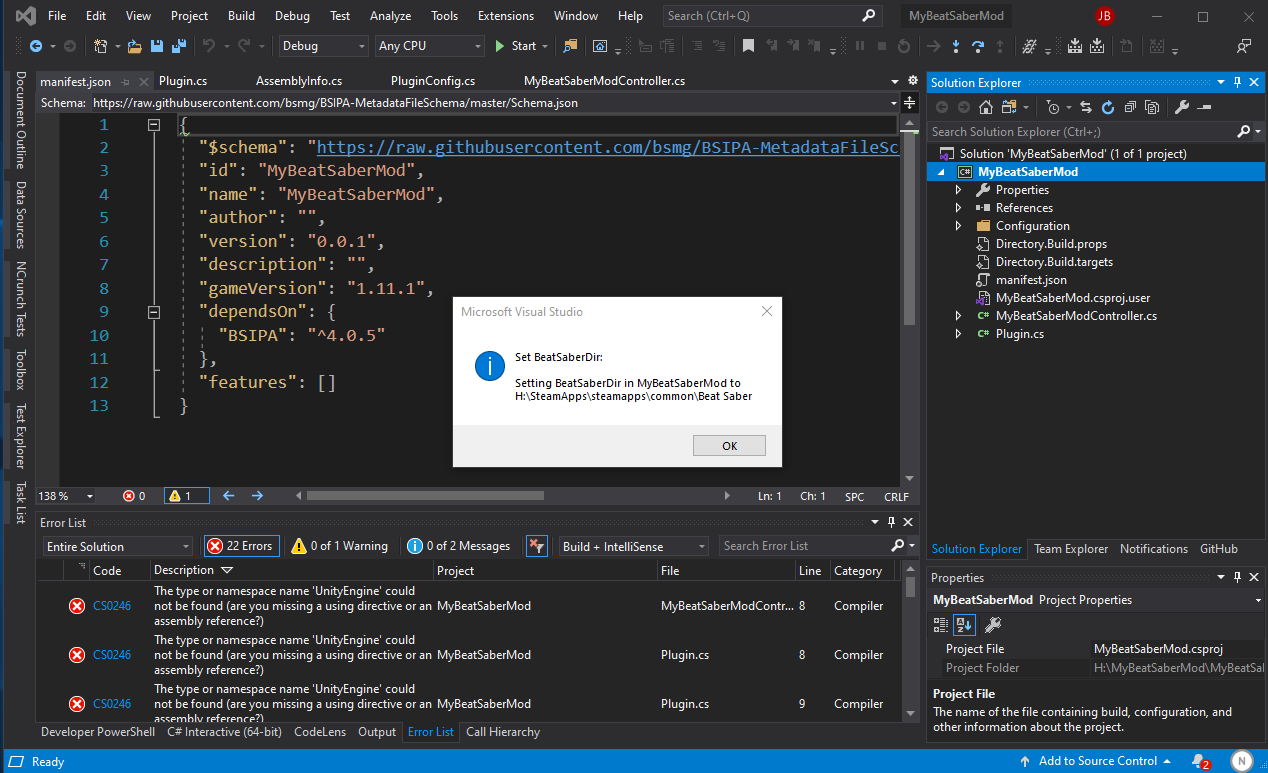
Task: Click Show All Files in Solution Explorer
Action: [x=1152, y=107]
